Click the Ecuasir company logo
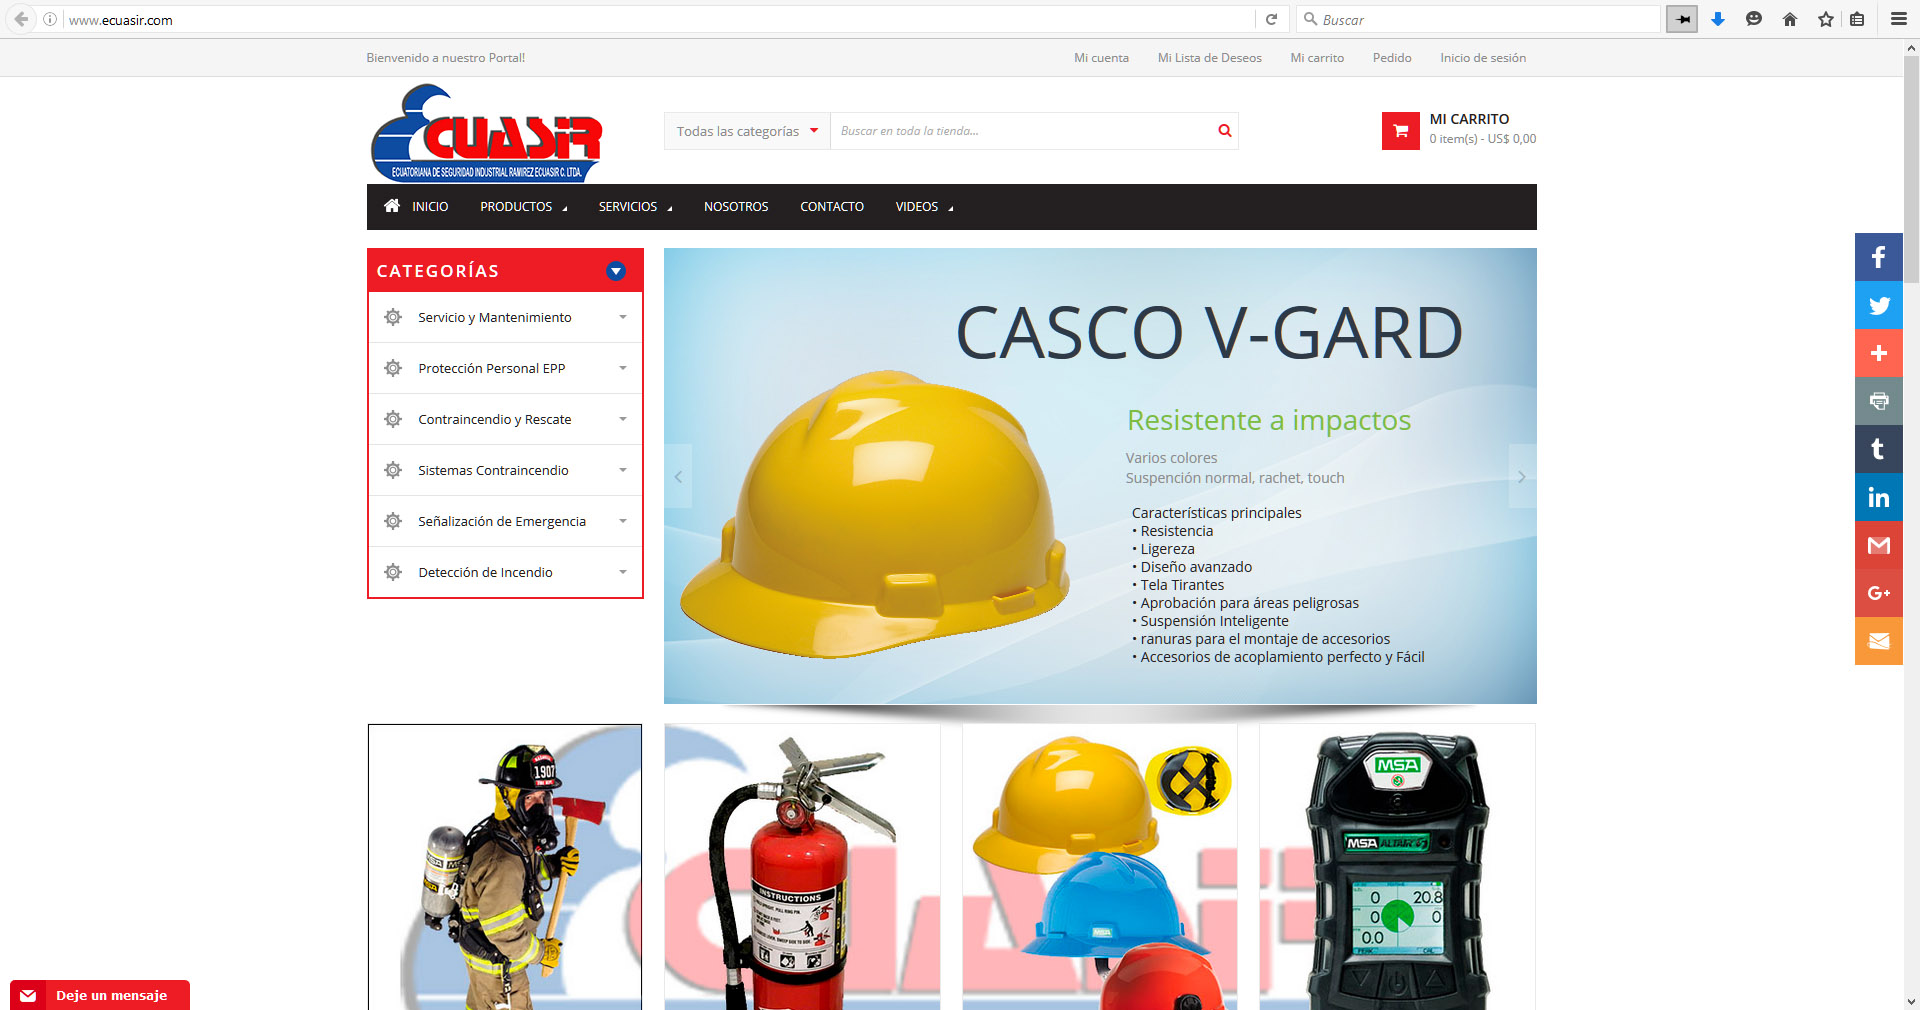This screenshot has height=1010, width=1920. pyautogui.click(x=487, y=133)
